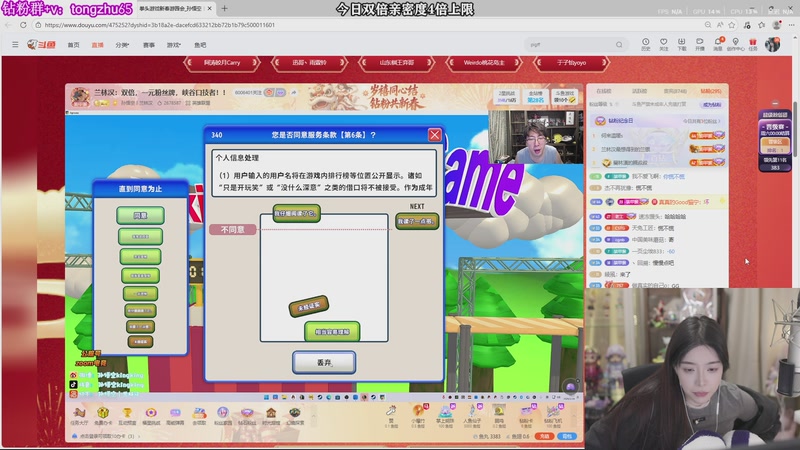Click the 放弃 give up button
Screen dimensions: 800x450
pos(324,362)
